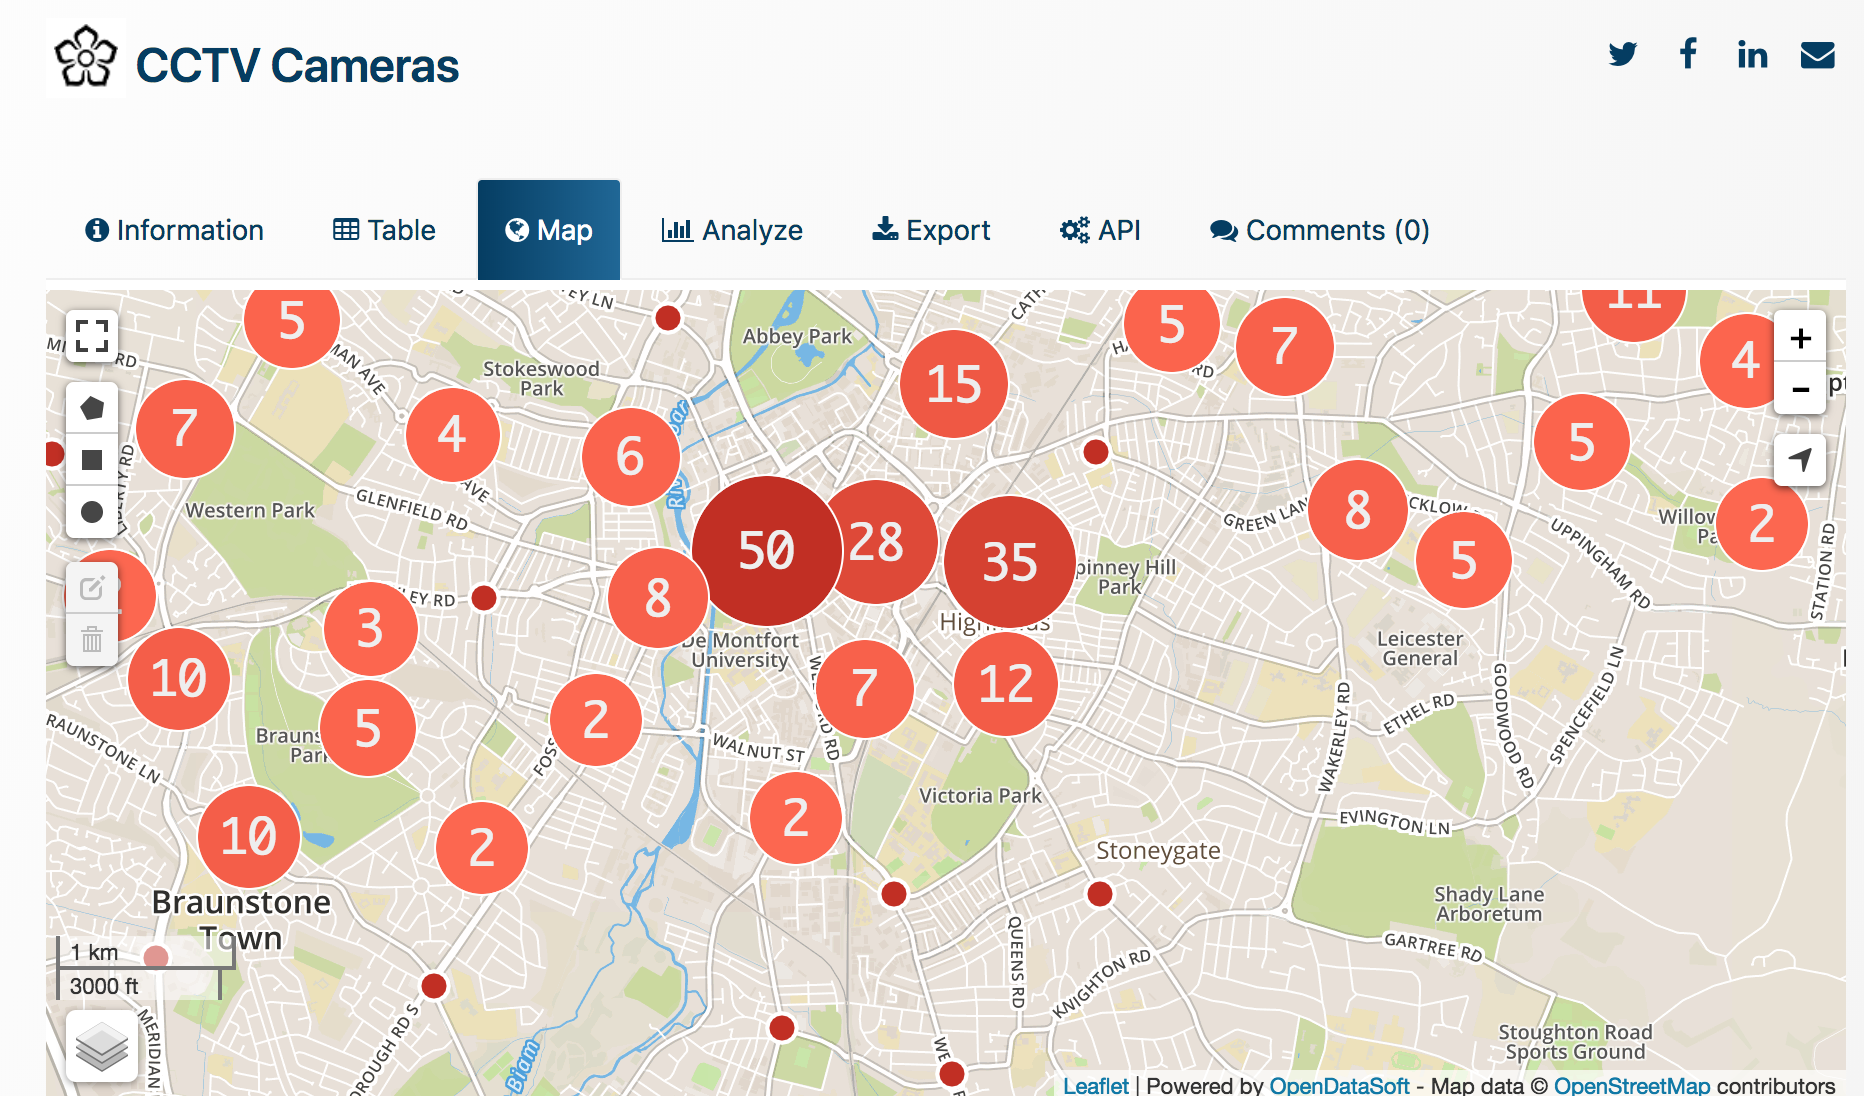The width and height of the screenshot is (1864, 1096).
Task: Share the dataset on Facebook
Action: click(1688, 53)
